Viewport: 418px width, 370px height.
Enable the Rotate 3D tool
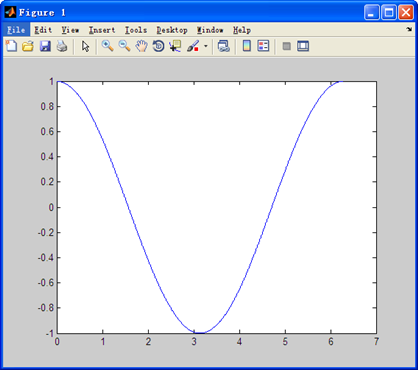coord(158,46)
